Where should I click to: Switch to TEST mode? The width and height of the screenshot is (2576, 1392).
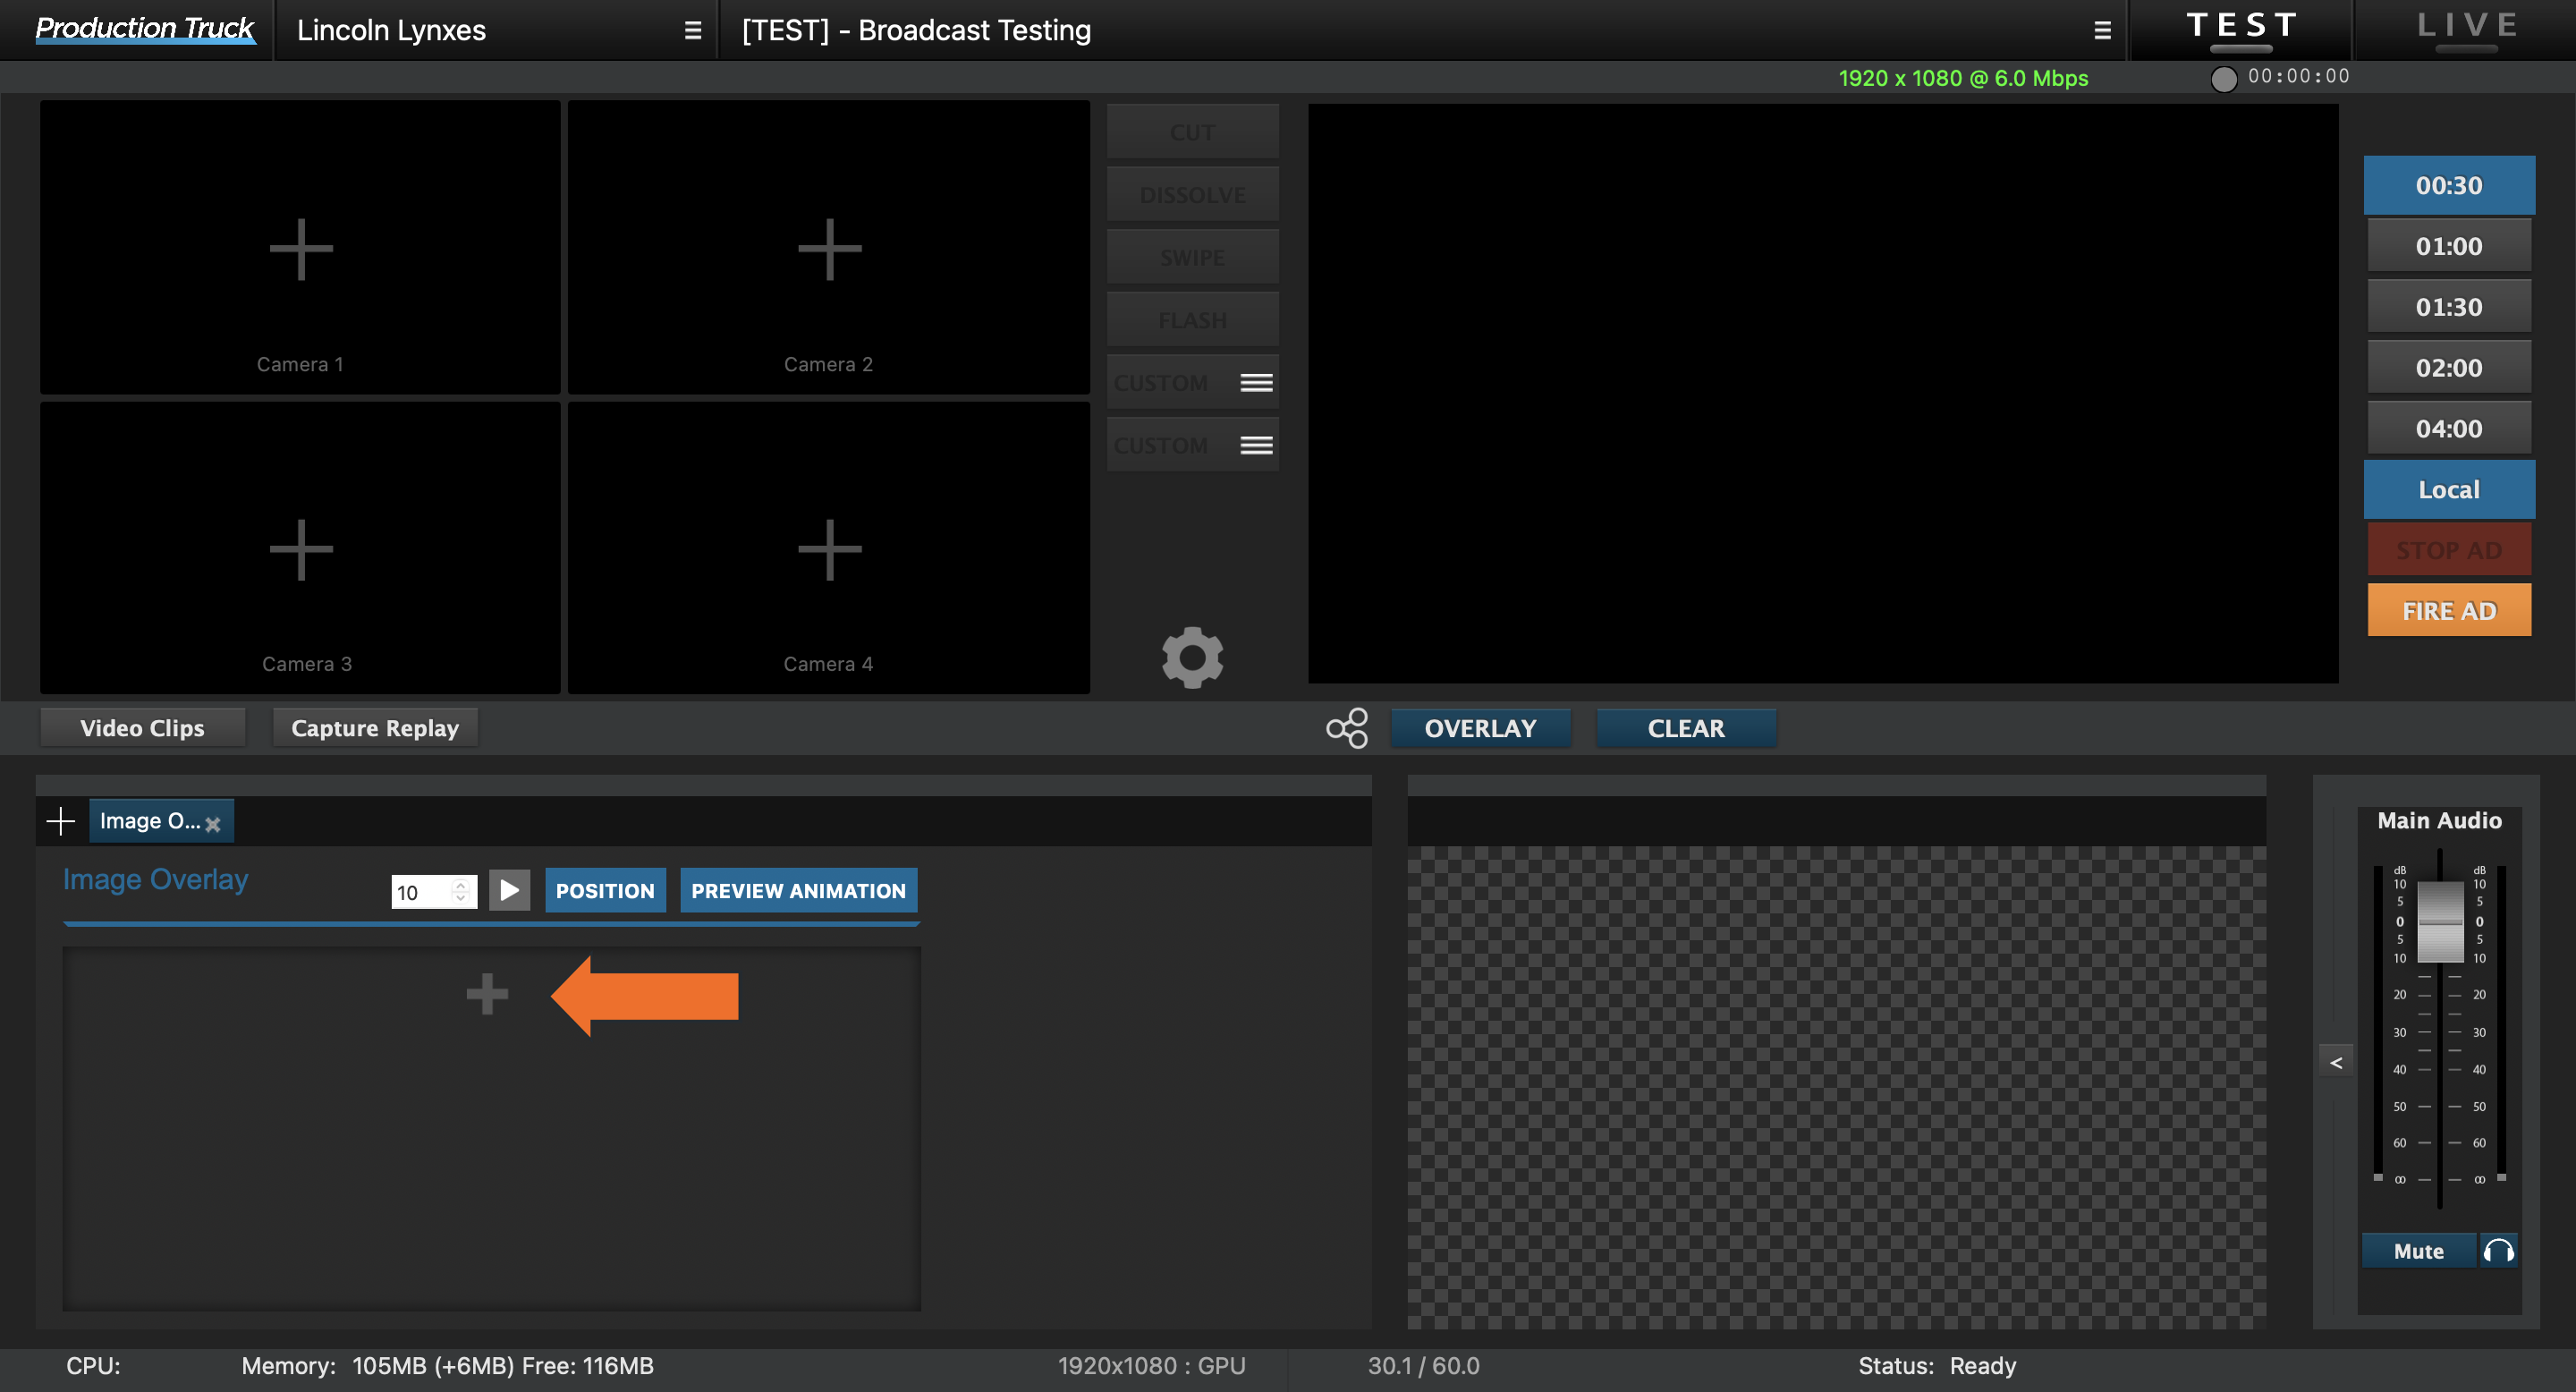(2240, 29)
